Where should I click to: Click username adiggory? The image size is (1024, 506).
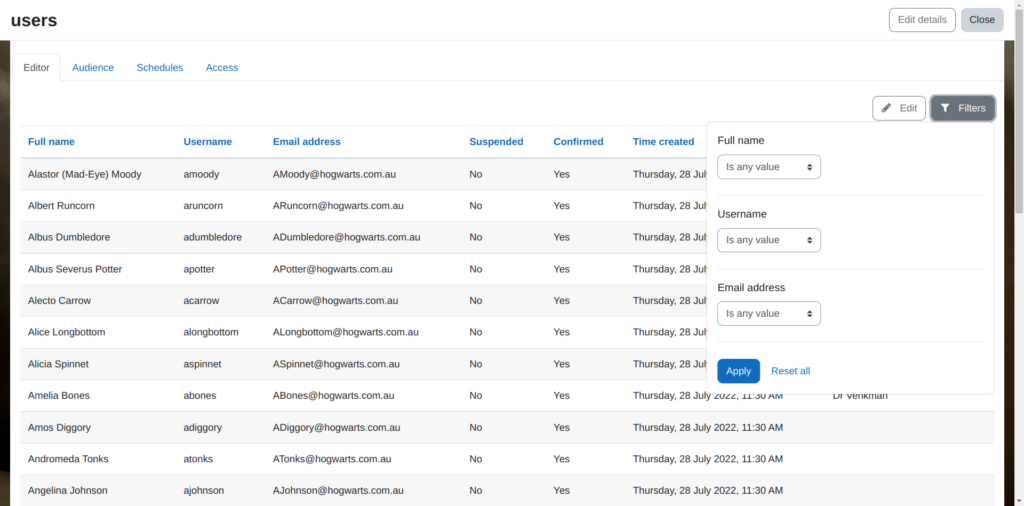202,427
